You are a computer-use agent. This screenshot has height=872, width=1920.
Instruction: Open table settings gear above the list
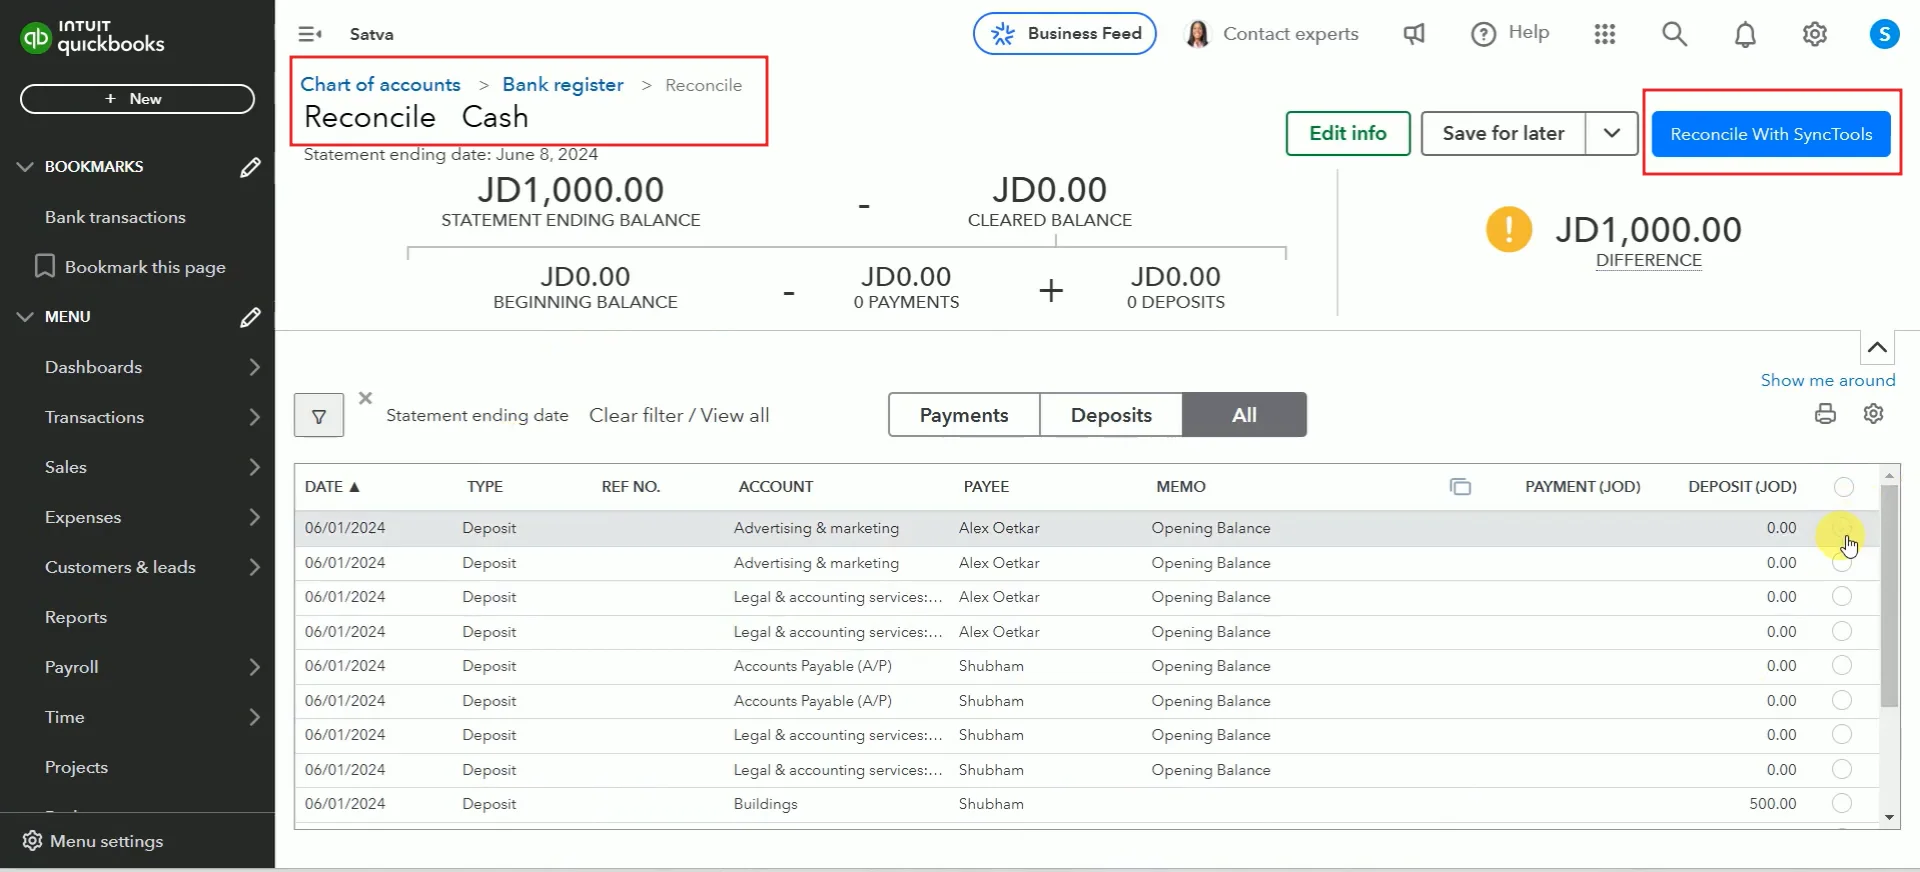pos(1873,414)
